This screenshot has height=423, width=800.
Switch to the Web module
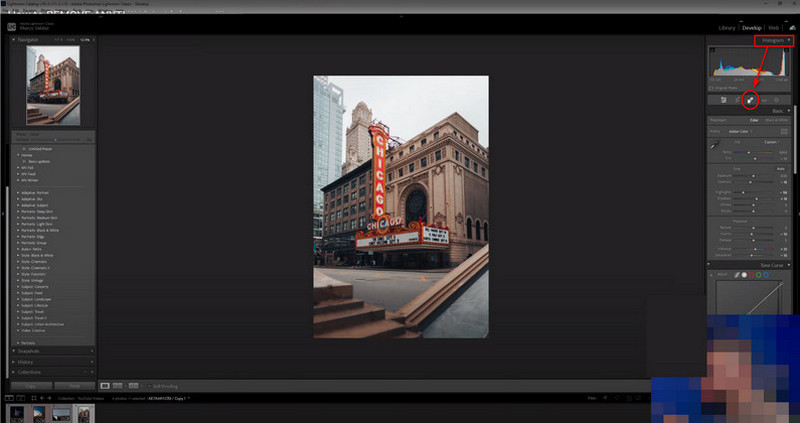[x=773, y=28]
